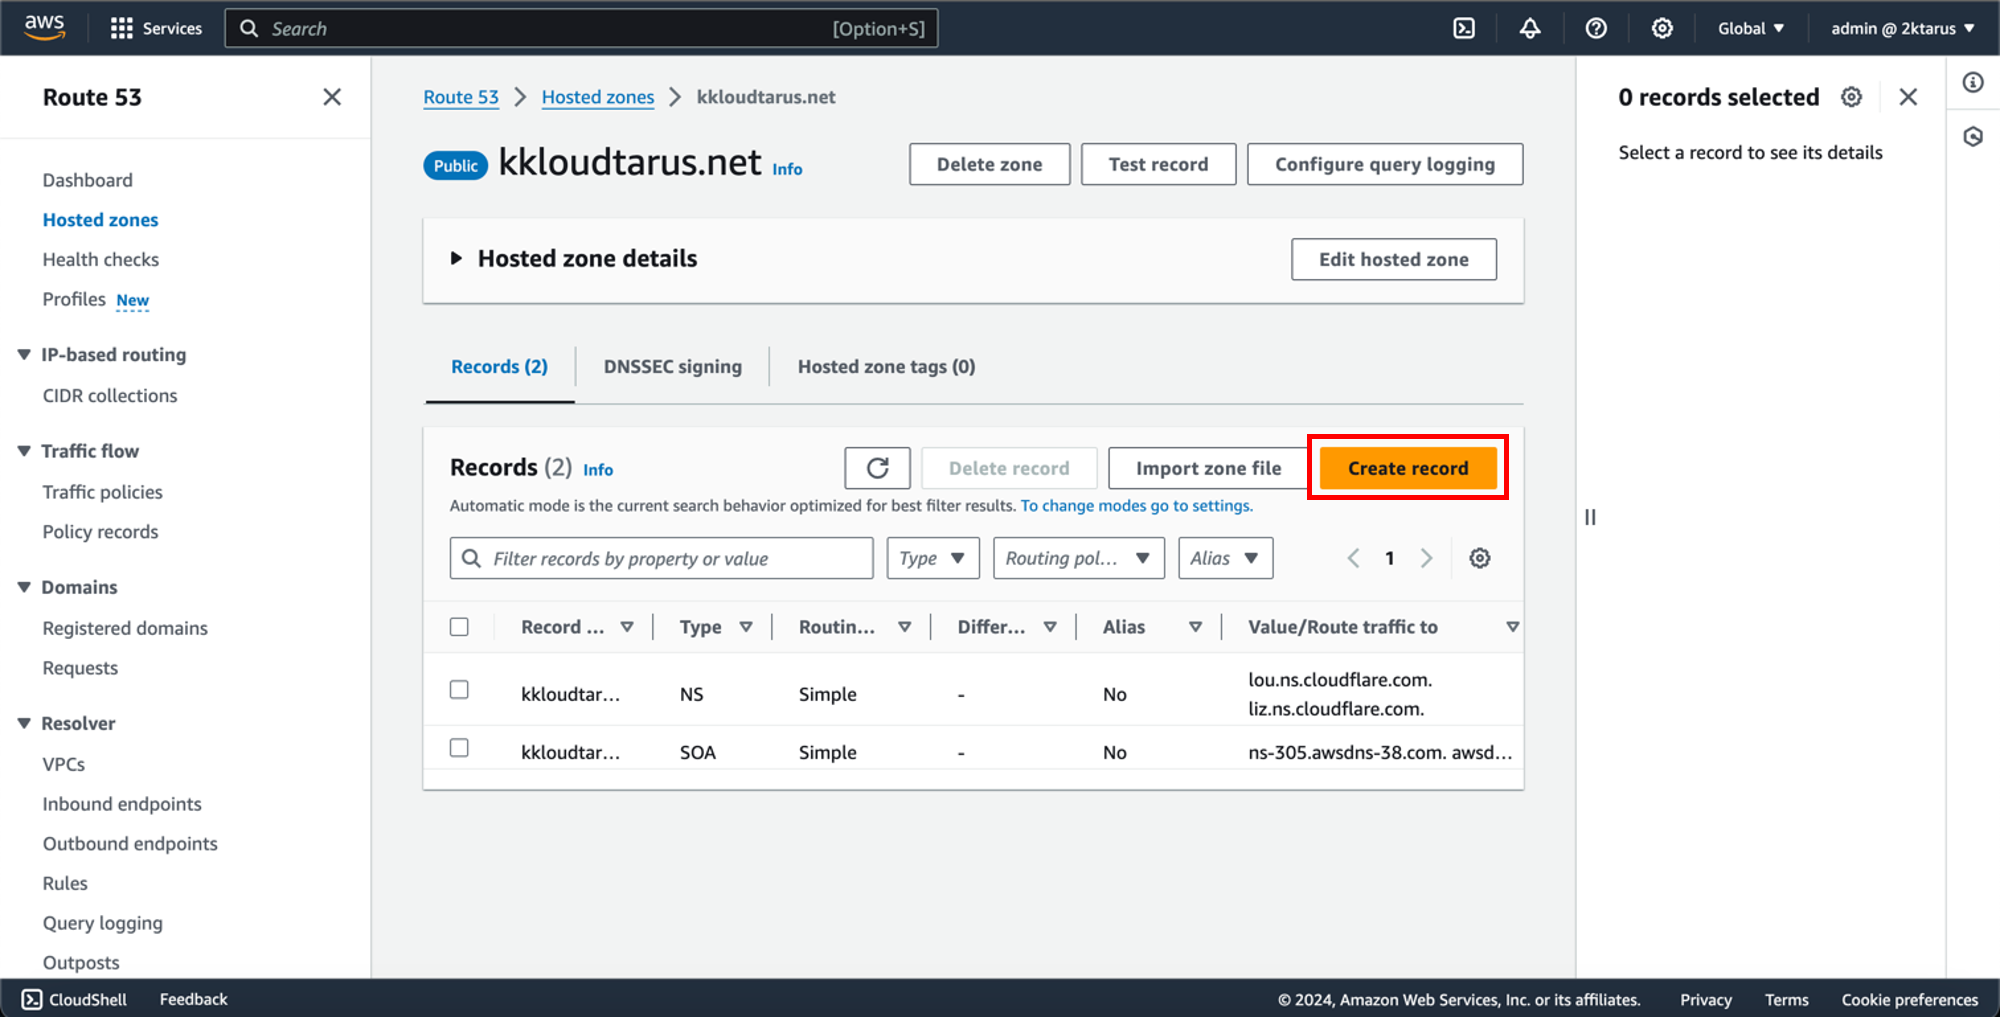Screen dimensions: 2000x1017
Task: Click Filter records by property field
Action: pyautogui.click(x=661, y=558)
